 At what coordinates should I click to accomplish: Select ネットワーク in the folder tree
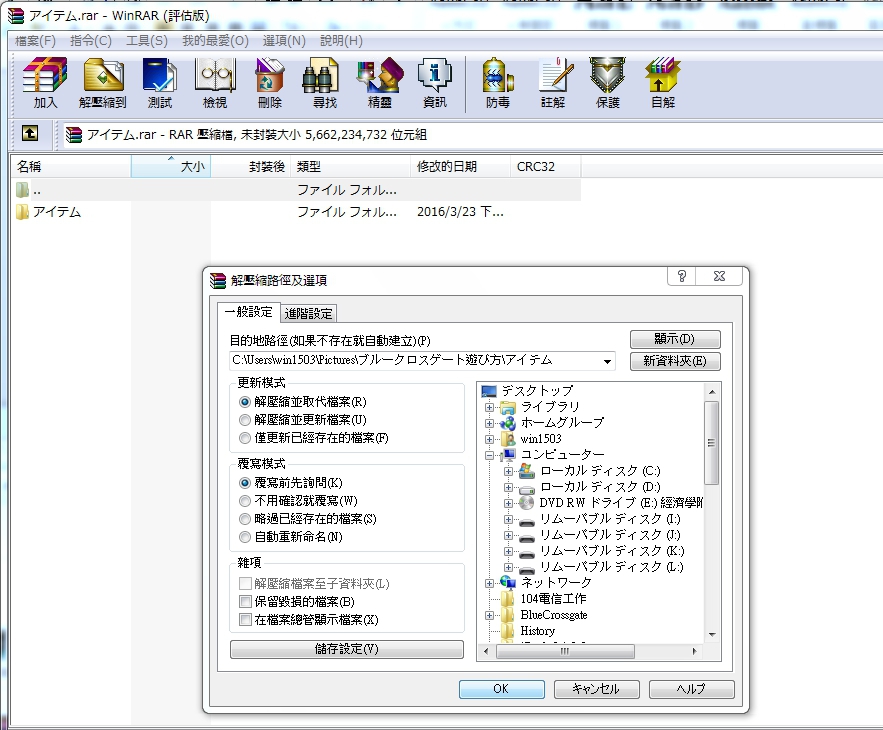(556, 582)
